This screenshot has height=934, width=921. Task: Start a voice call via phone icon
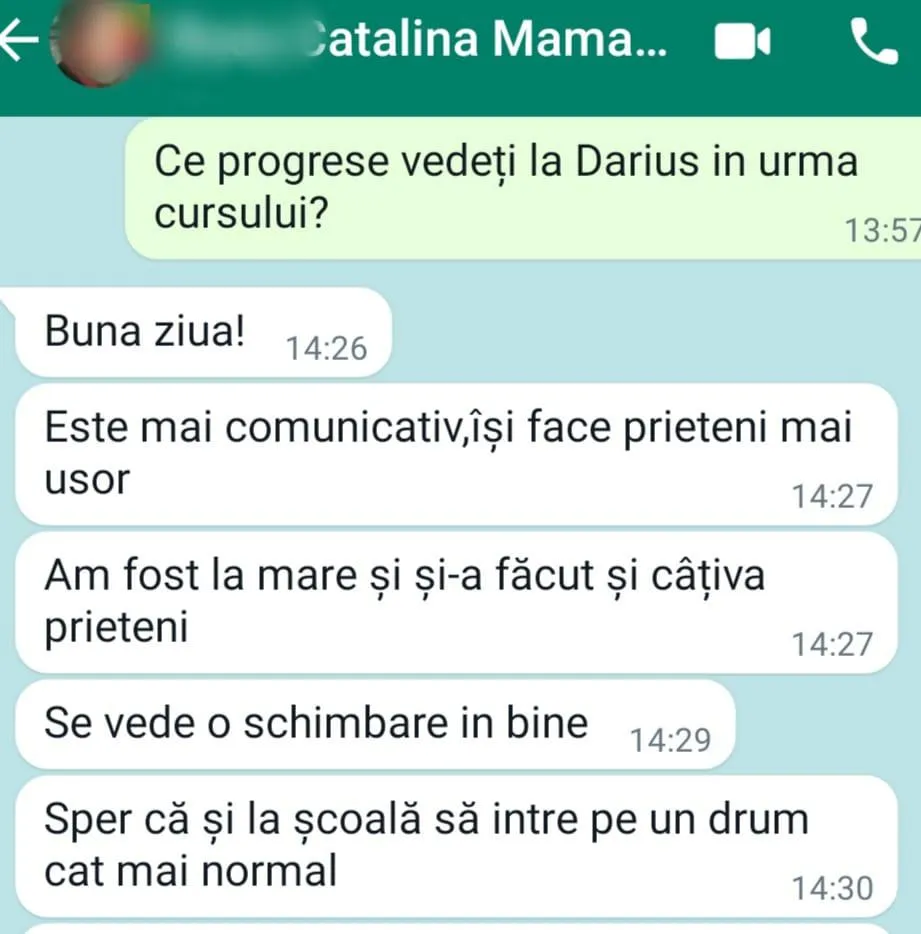[x=873, y=41]
